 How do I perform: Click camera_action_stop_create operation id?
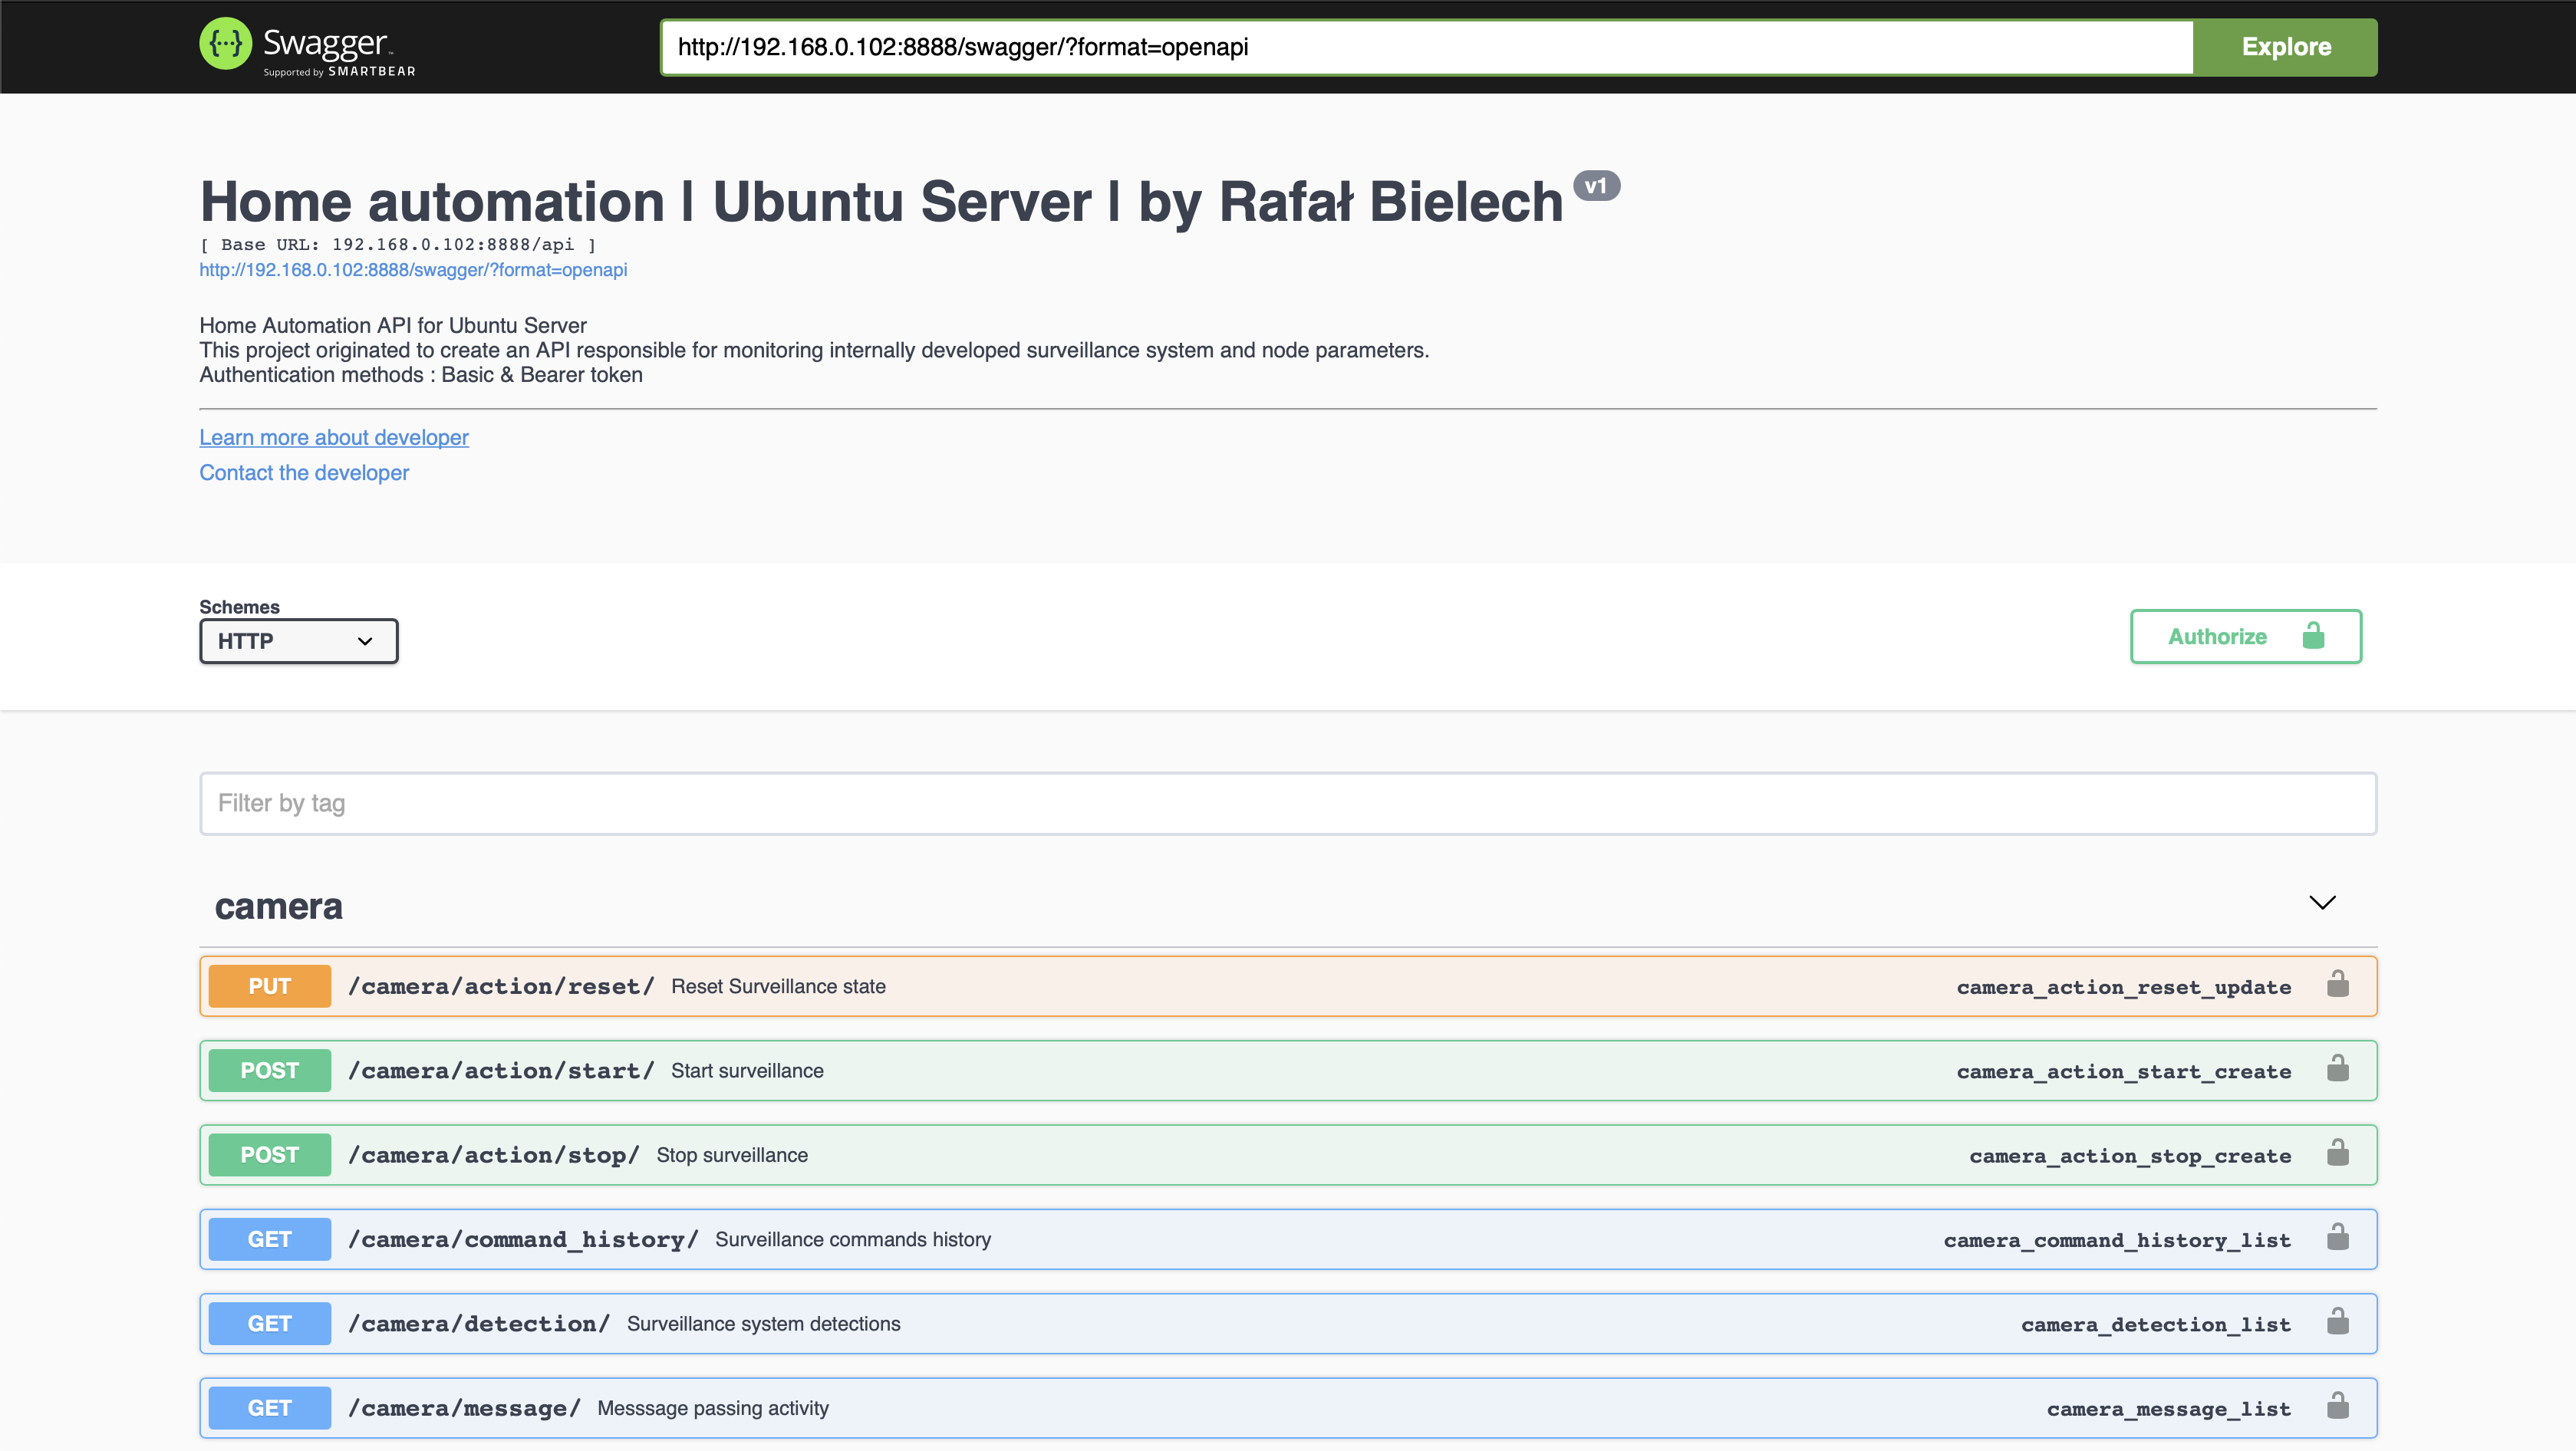[2130, 1156]
